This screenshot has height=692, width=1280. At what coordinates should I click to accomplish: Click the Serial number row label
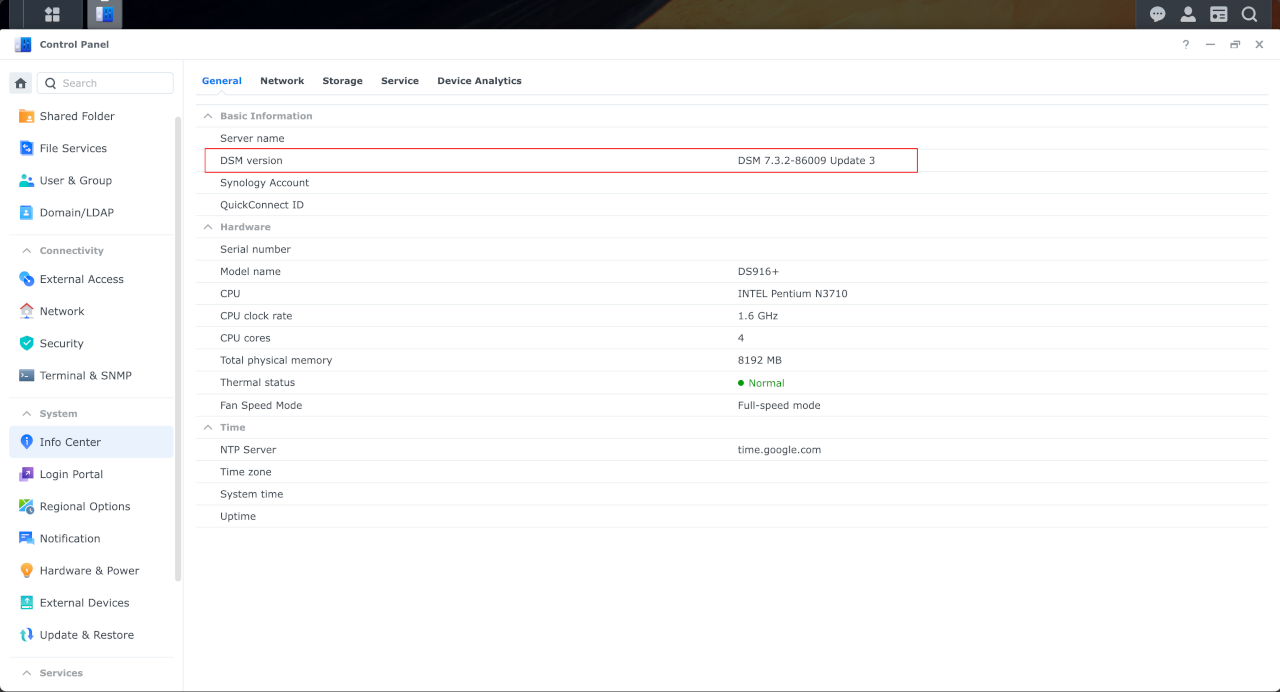pyautogui.click(x=255, y=249)
